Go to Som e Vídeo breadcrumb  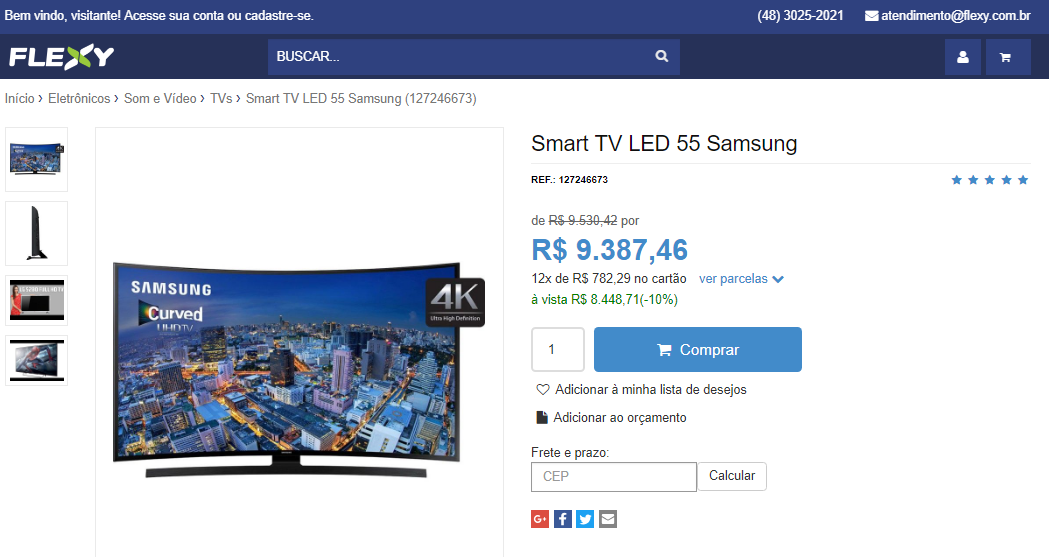160,98
